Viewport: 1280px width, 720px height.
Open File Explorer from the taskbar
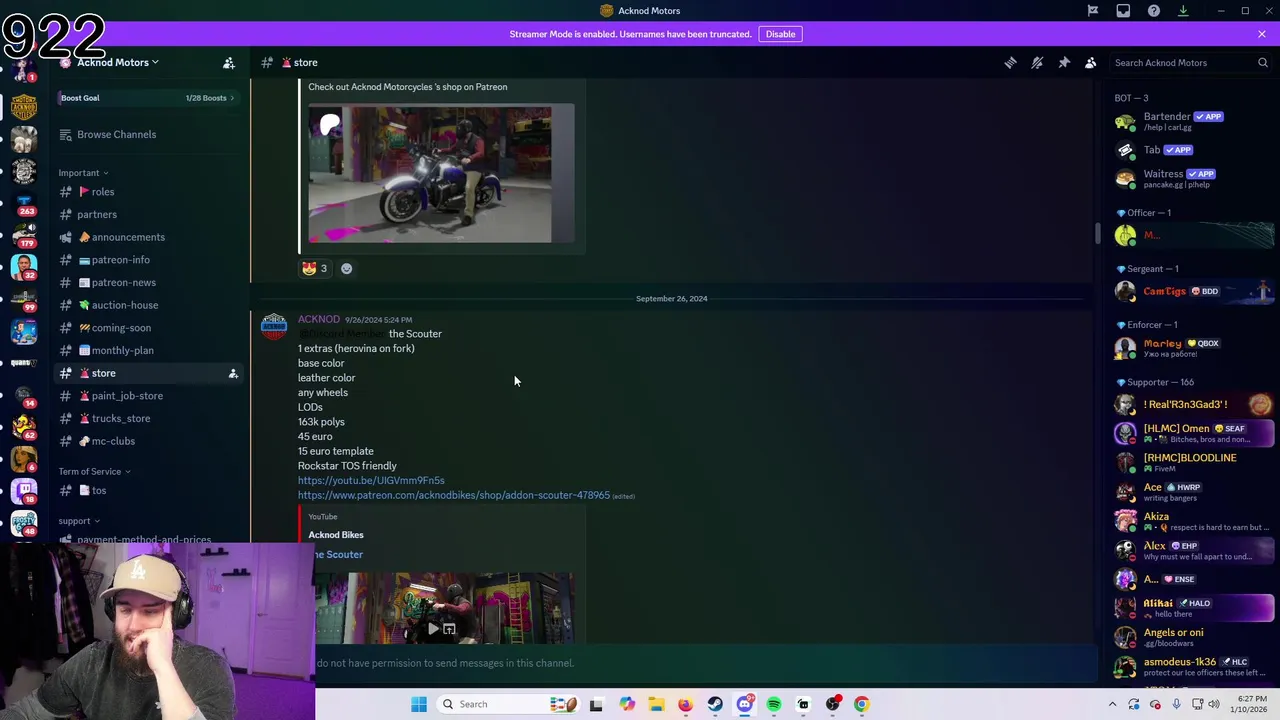[656, 704]
